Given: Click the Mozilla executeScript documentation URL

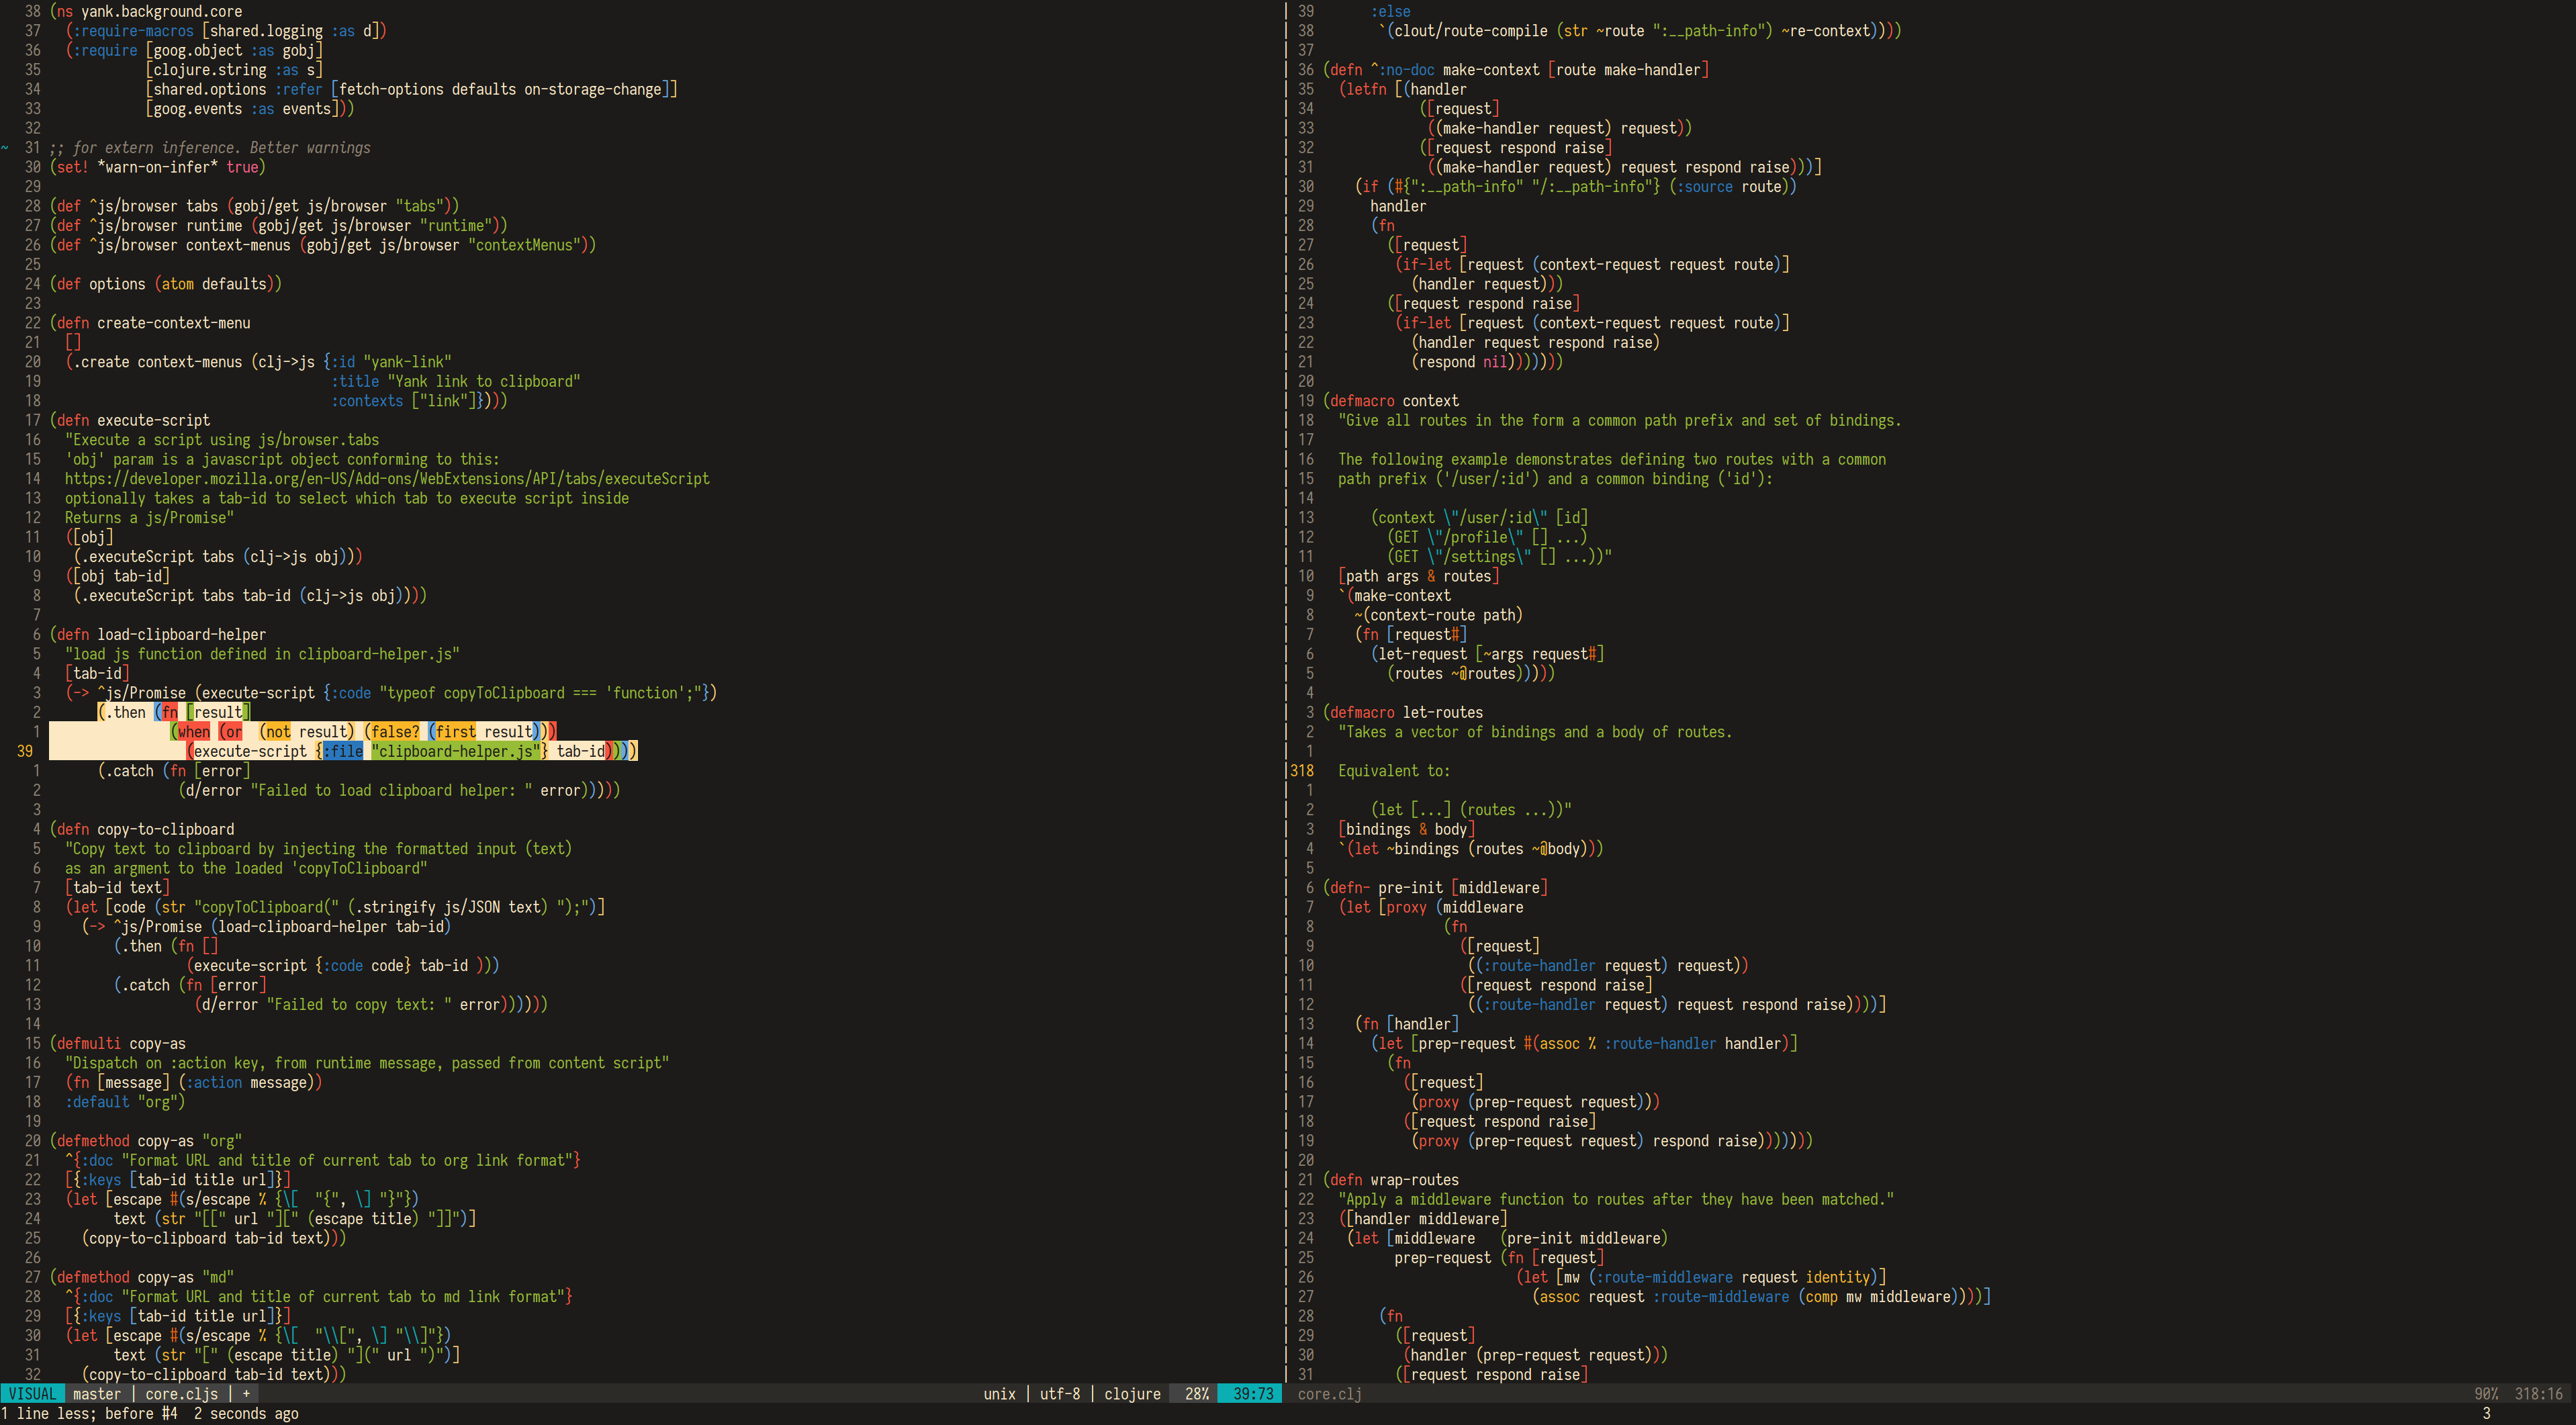Looking at the screenshot, I should 387,479.
